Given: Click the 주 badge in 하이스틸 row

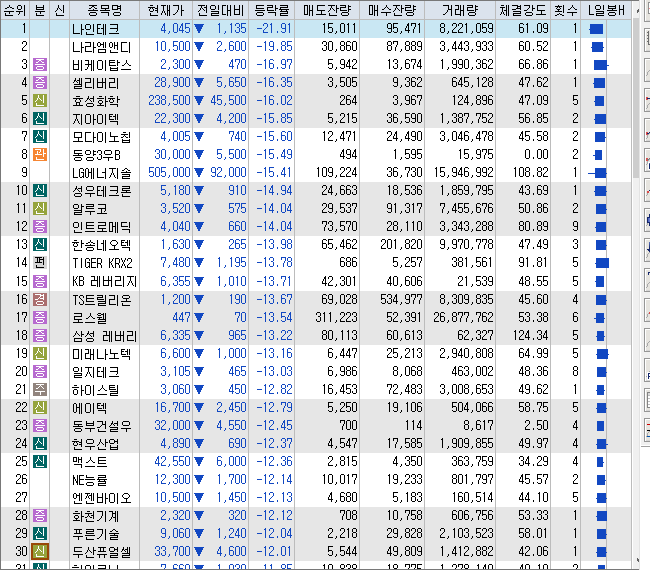Looking at the screenshot, I should click(40, 390).
